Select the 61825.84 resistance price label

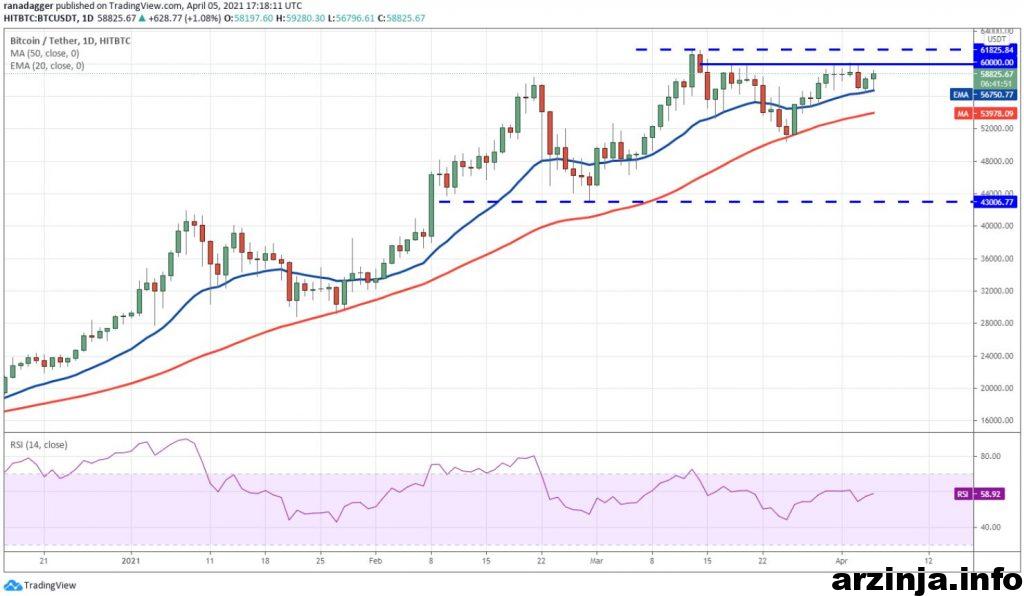tap(997, 49)
